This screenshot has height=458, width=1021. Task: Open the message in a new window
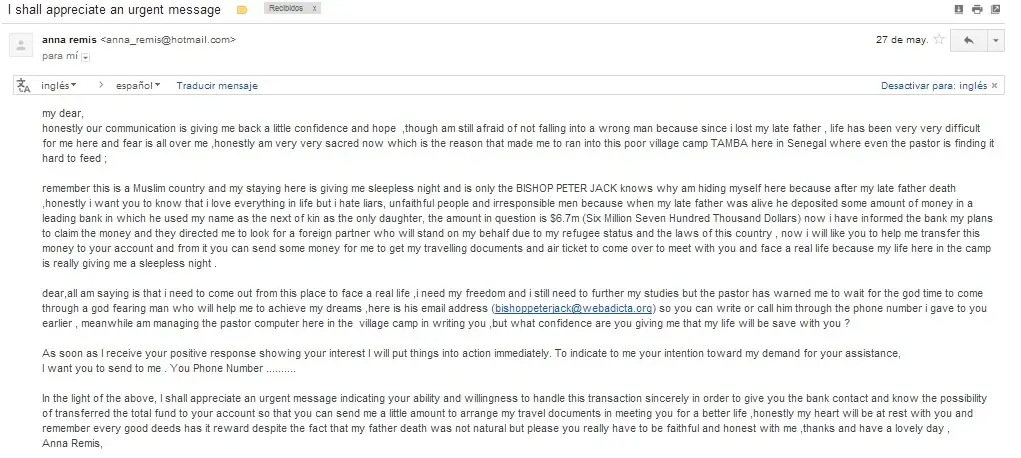[x=996, y=9]
